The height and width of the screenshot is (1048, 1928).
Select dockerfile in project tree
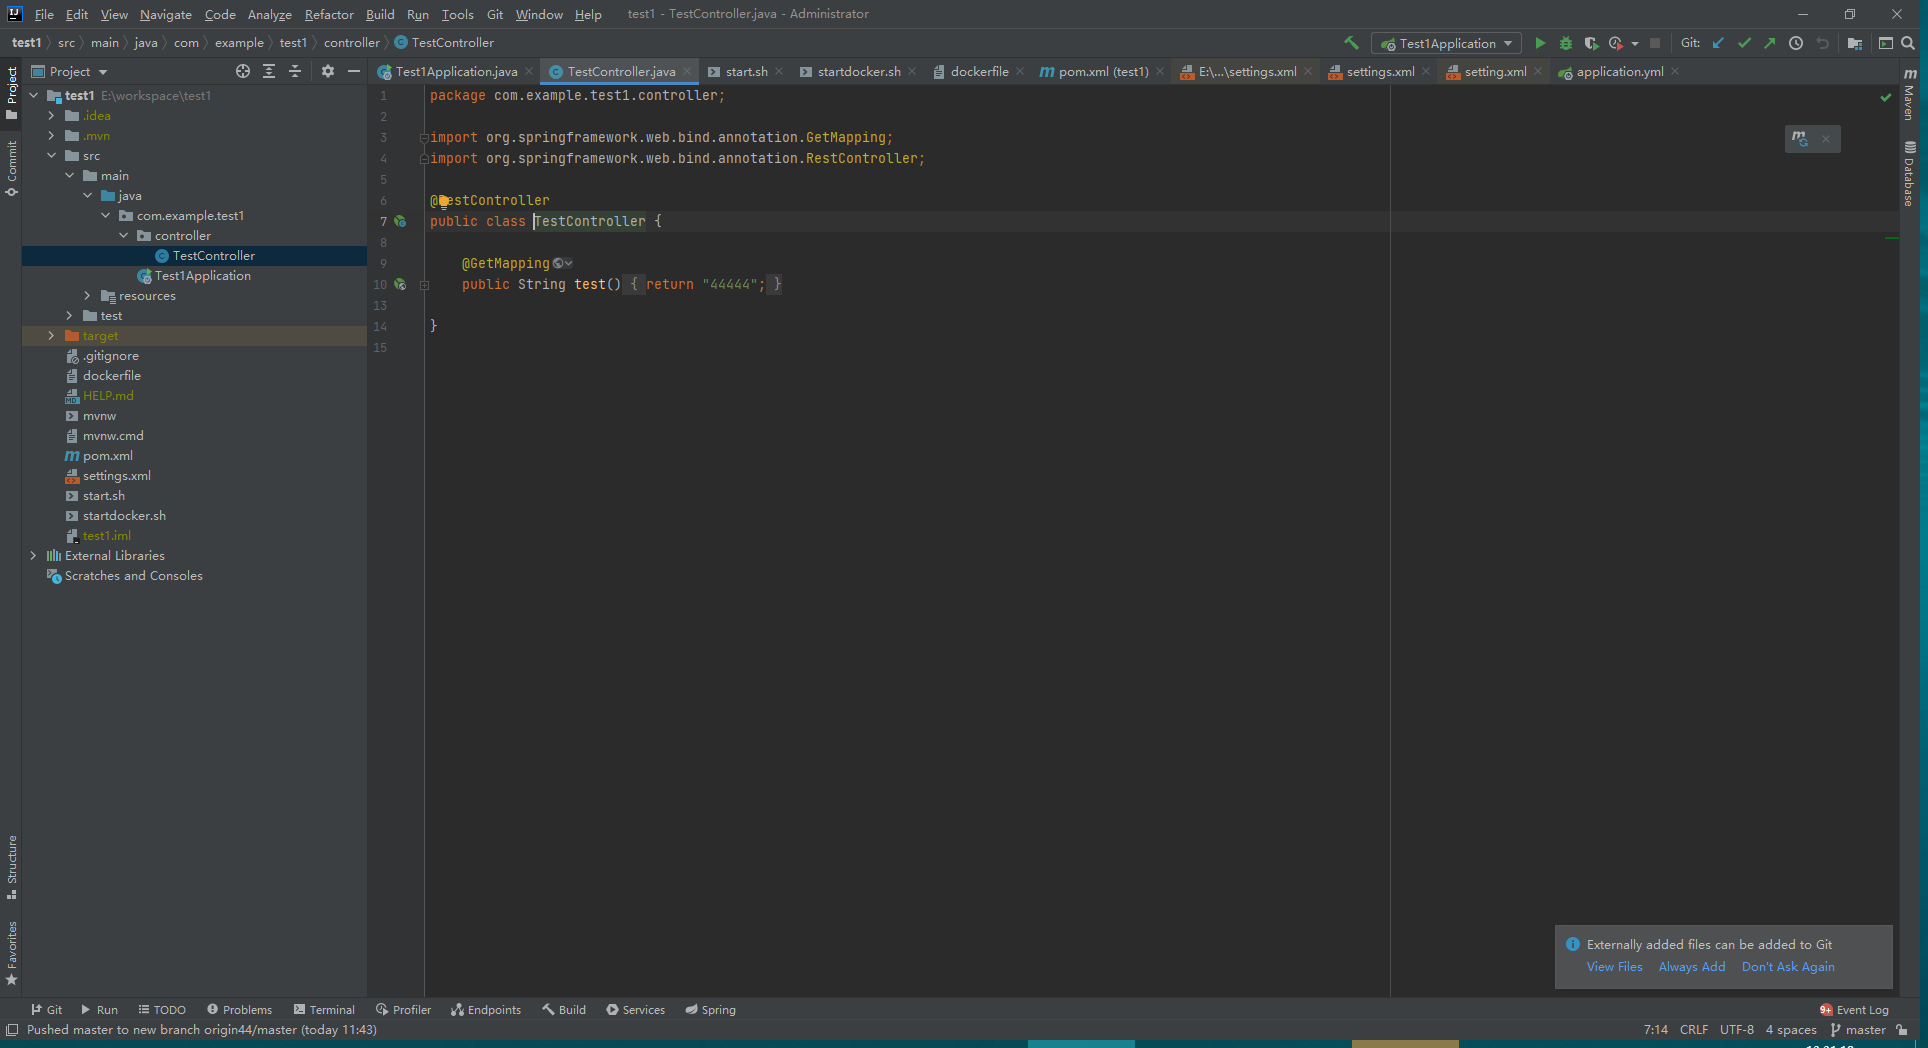pyautogui.click(x=112, y=376)
